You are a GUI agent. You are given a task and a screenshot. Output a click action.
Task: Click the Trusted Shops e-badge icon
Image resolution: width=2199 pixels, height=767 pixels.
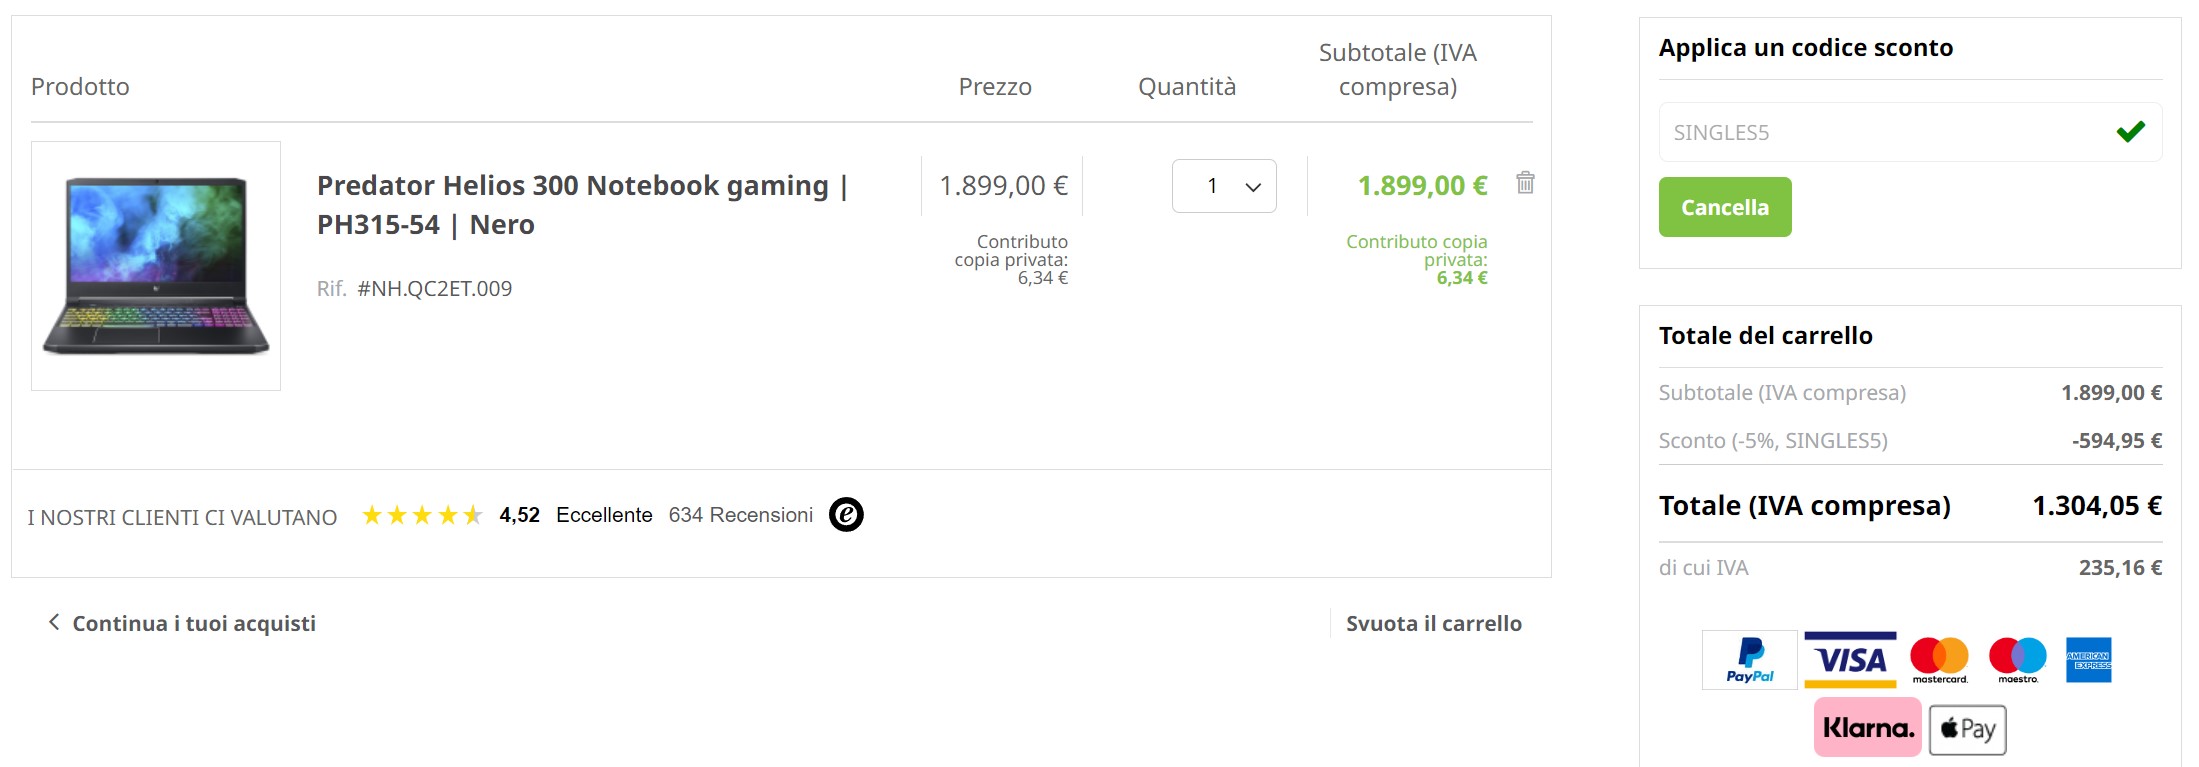[x=846, y=515]
